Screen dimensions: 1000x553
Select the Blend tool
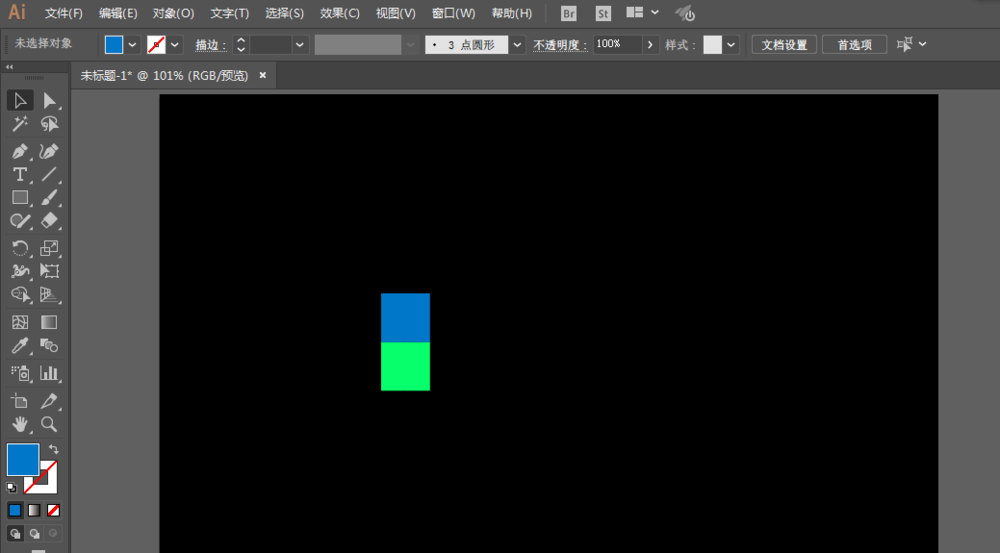[x=49, y=346]
